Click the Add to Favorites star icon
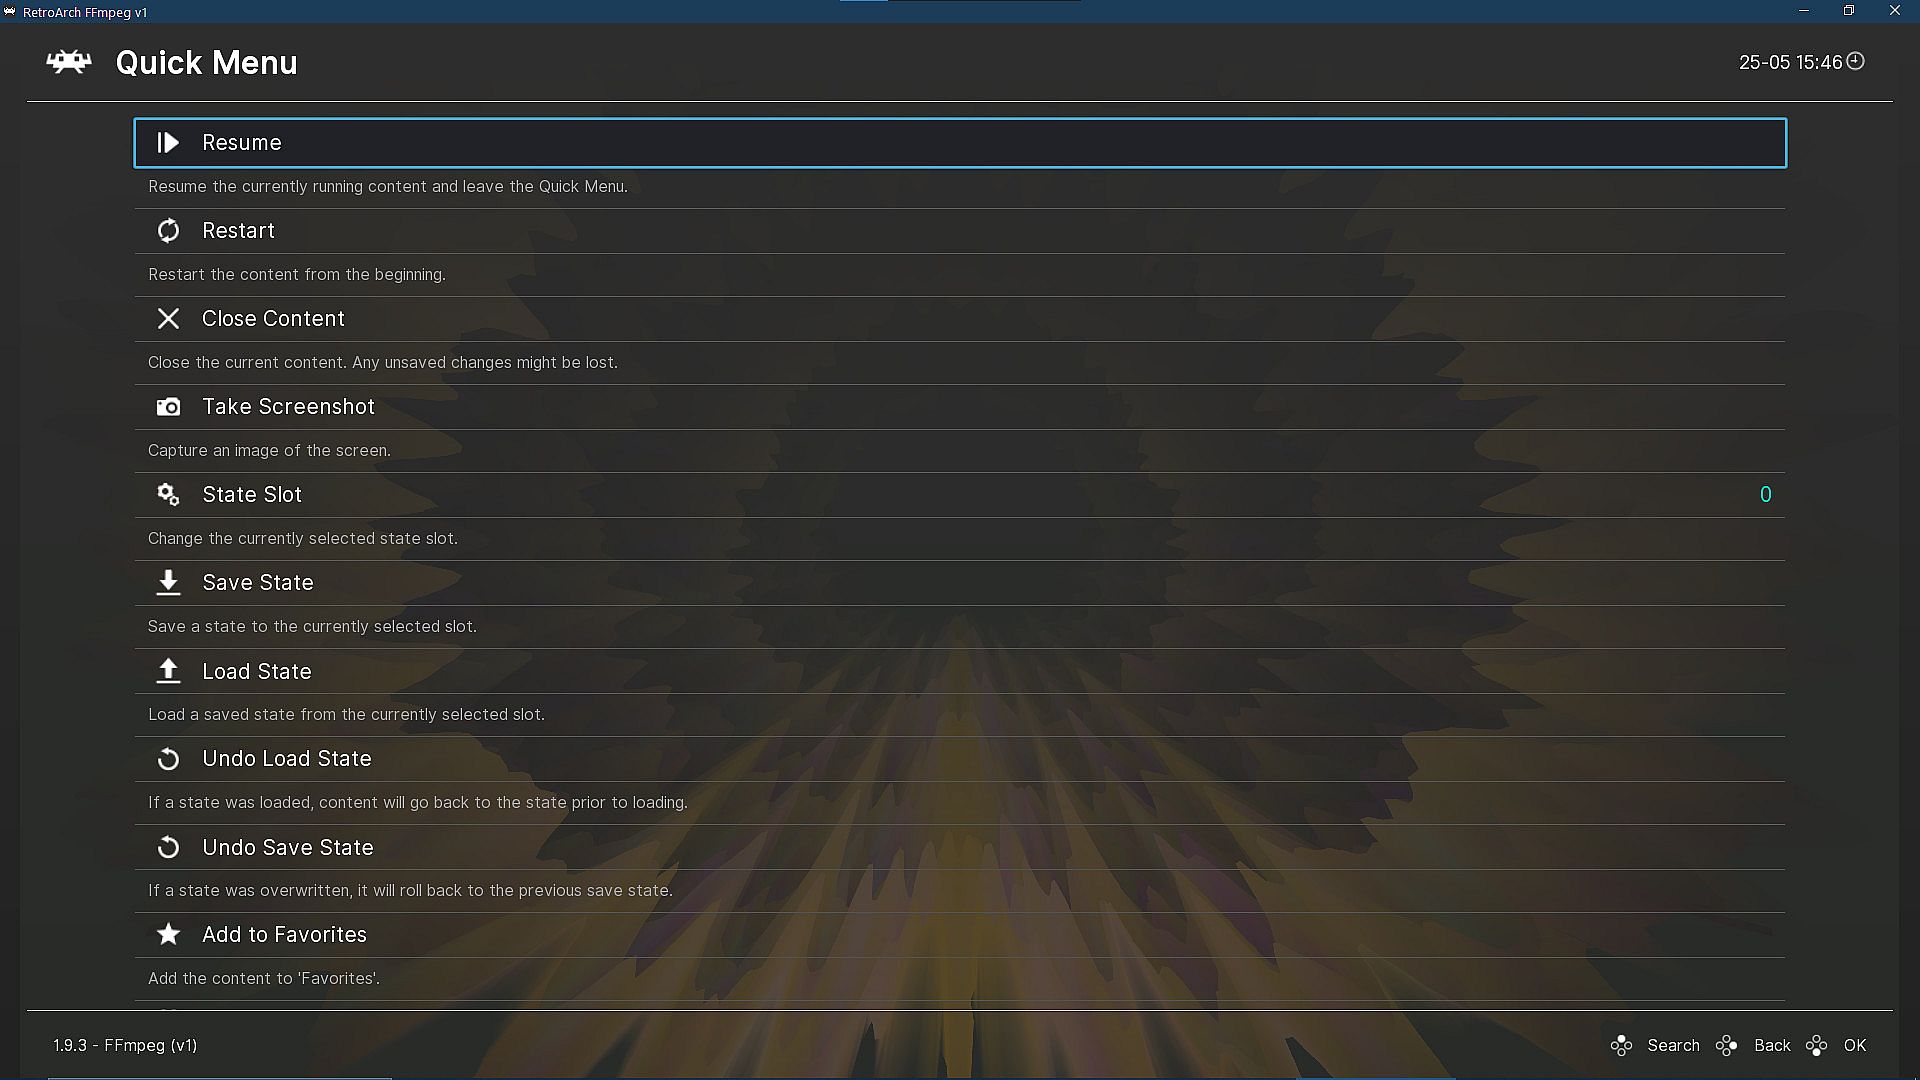 tap(168, 934)
